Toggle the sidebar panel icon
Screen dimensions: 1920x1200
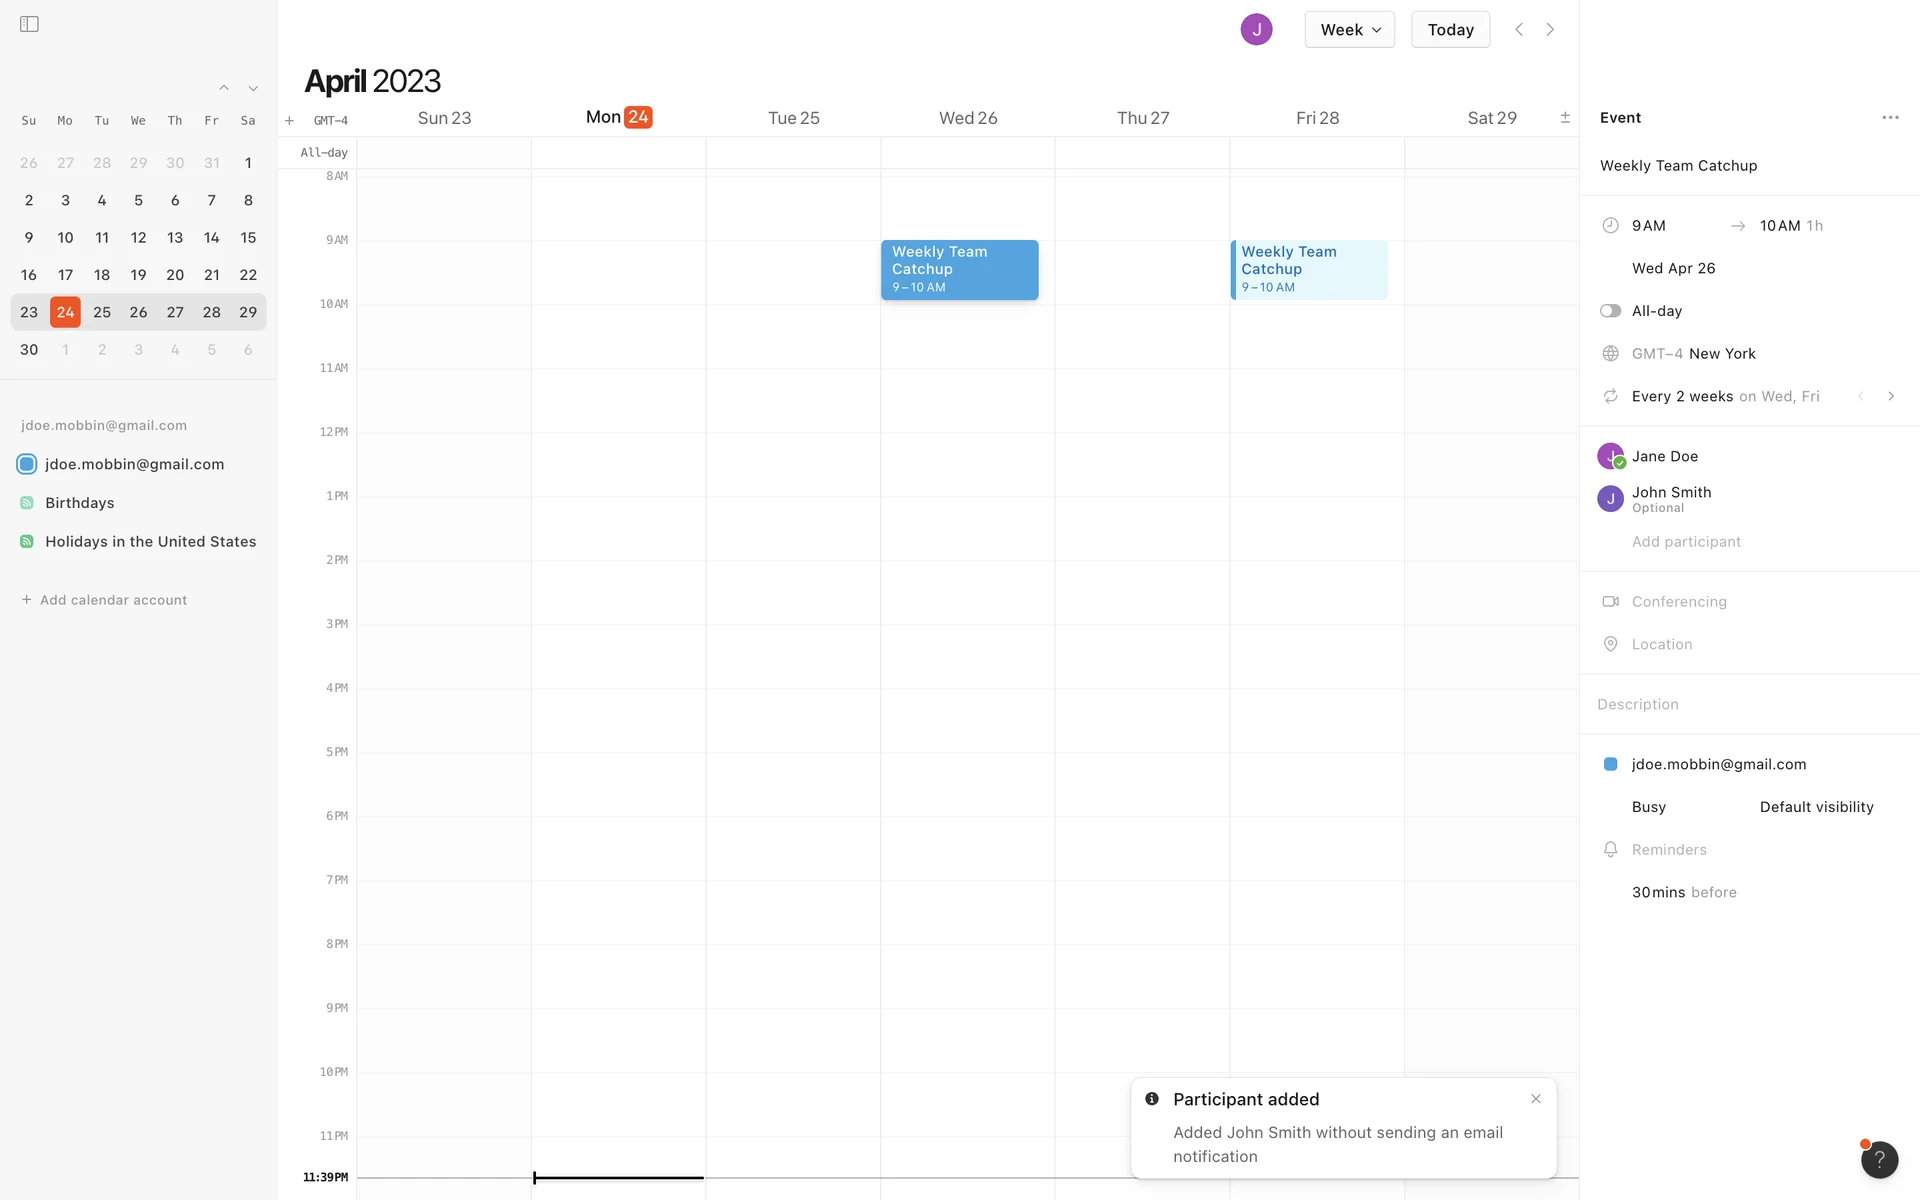pyautogui.click(x=29, y=24)
